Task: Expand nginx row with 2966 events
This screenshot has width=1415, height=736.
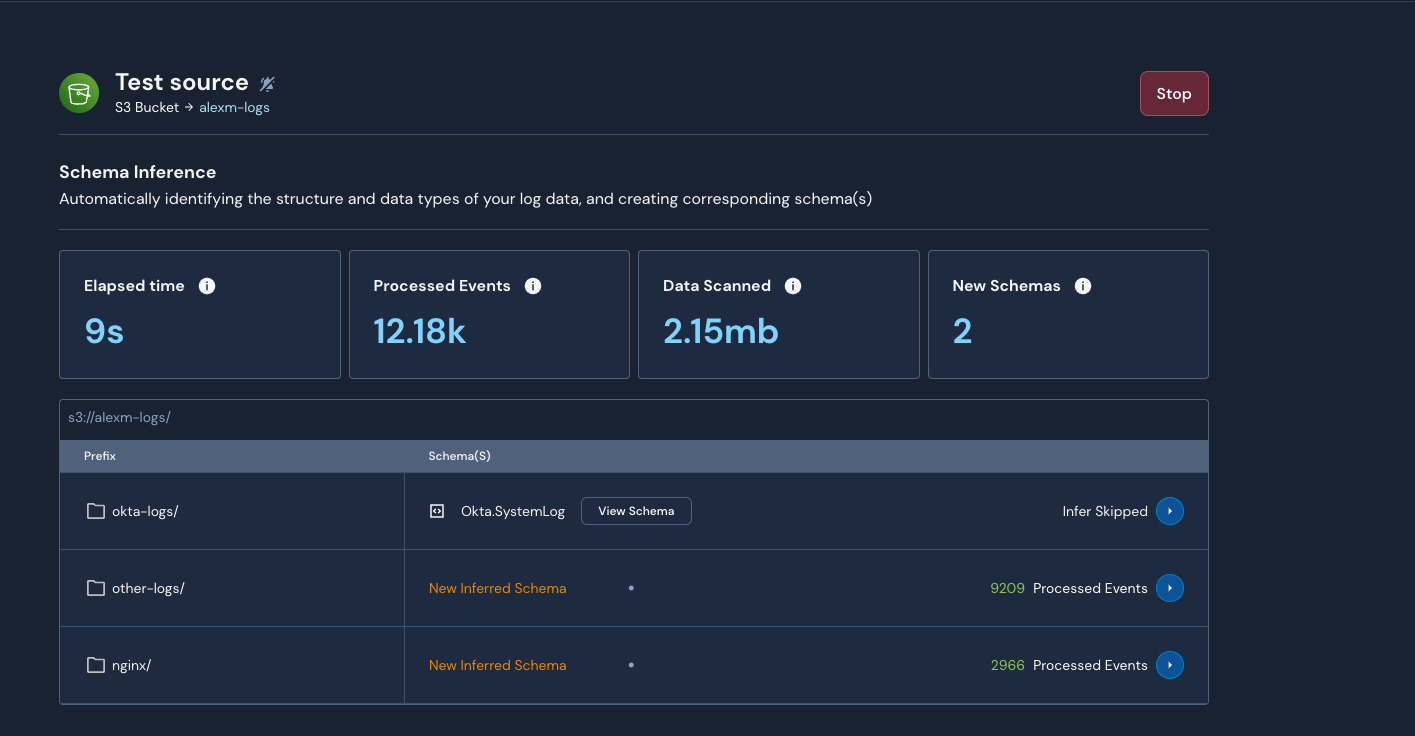Action: (x=1169, y=665)
